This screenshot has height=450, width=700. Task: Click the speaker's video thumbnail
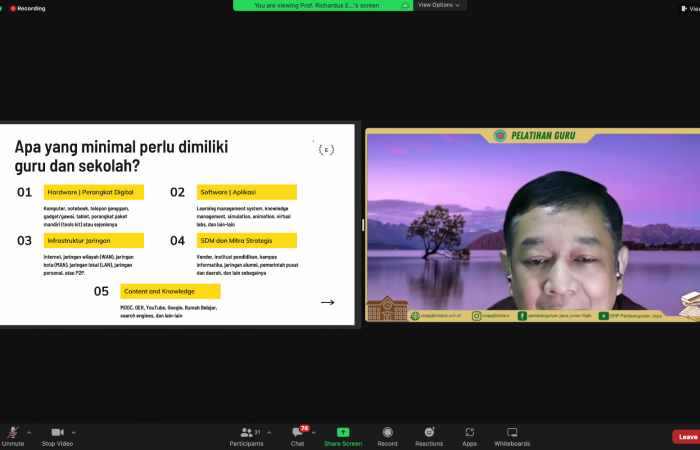point(532,224)
